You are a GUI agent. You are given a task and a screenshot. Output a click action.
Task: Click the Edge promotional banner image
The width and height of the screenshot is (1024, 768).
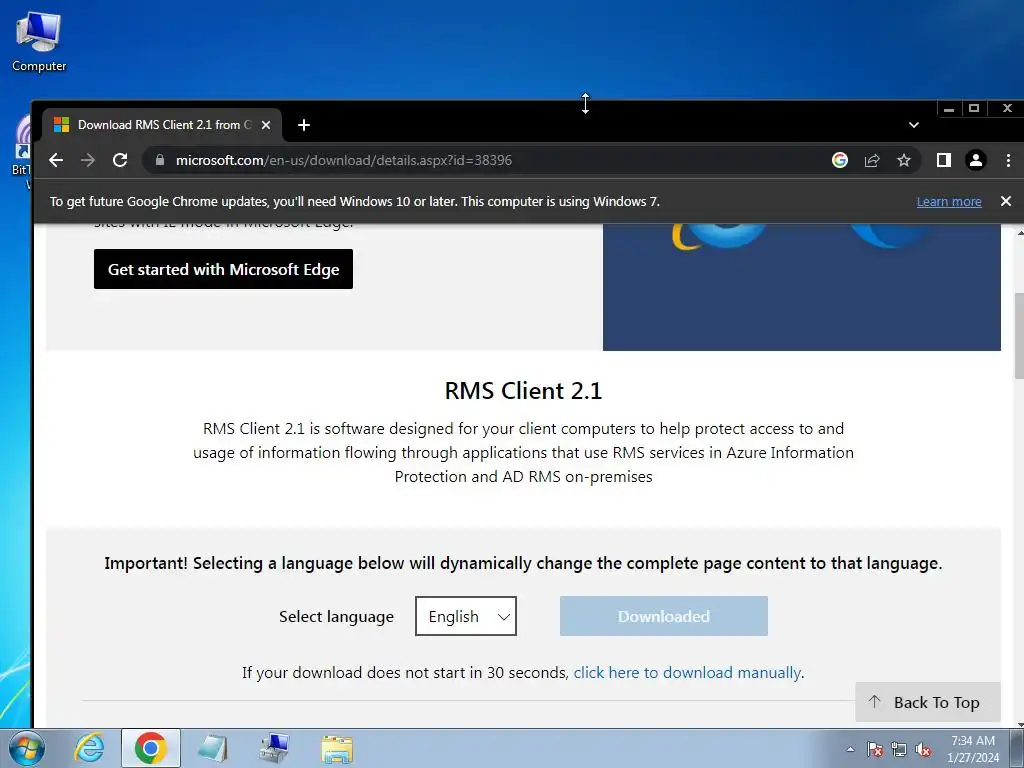(801, 287)
